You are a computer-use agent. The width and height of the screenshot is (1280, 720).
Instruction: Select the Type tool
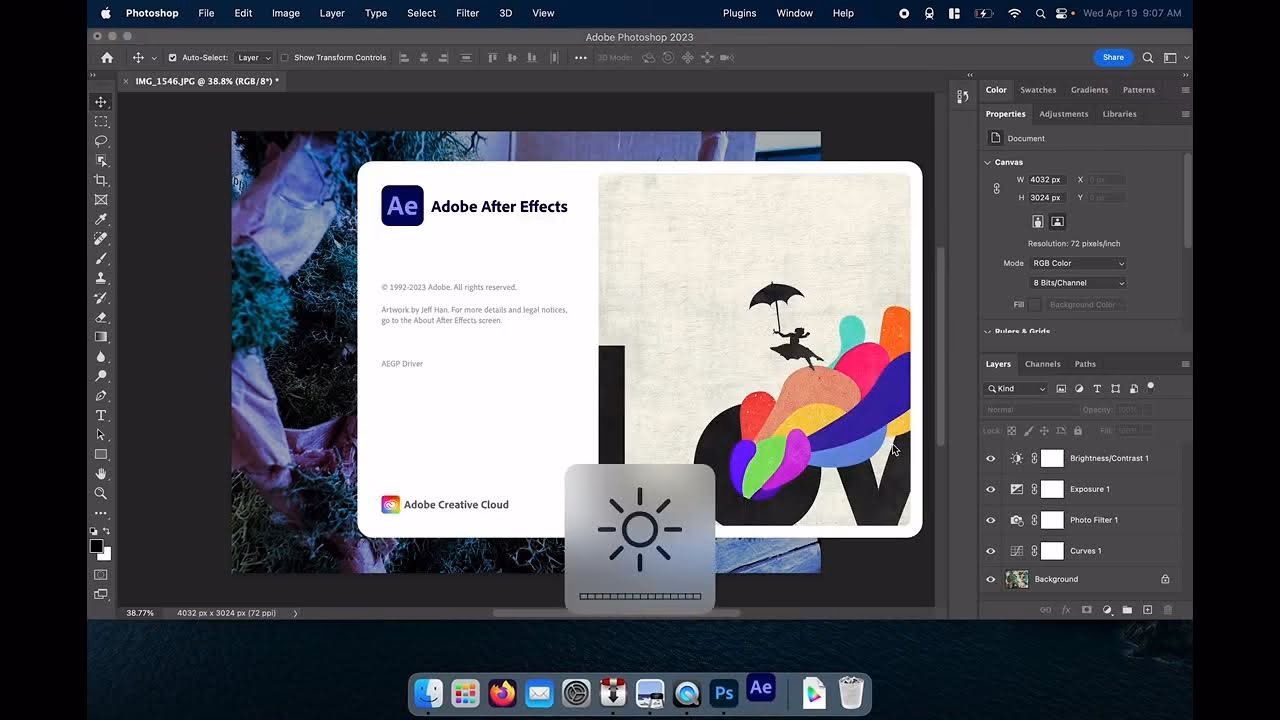tap(100, 415)
